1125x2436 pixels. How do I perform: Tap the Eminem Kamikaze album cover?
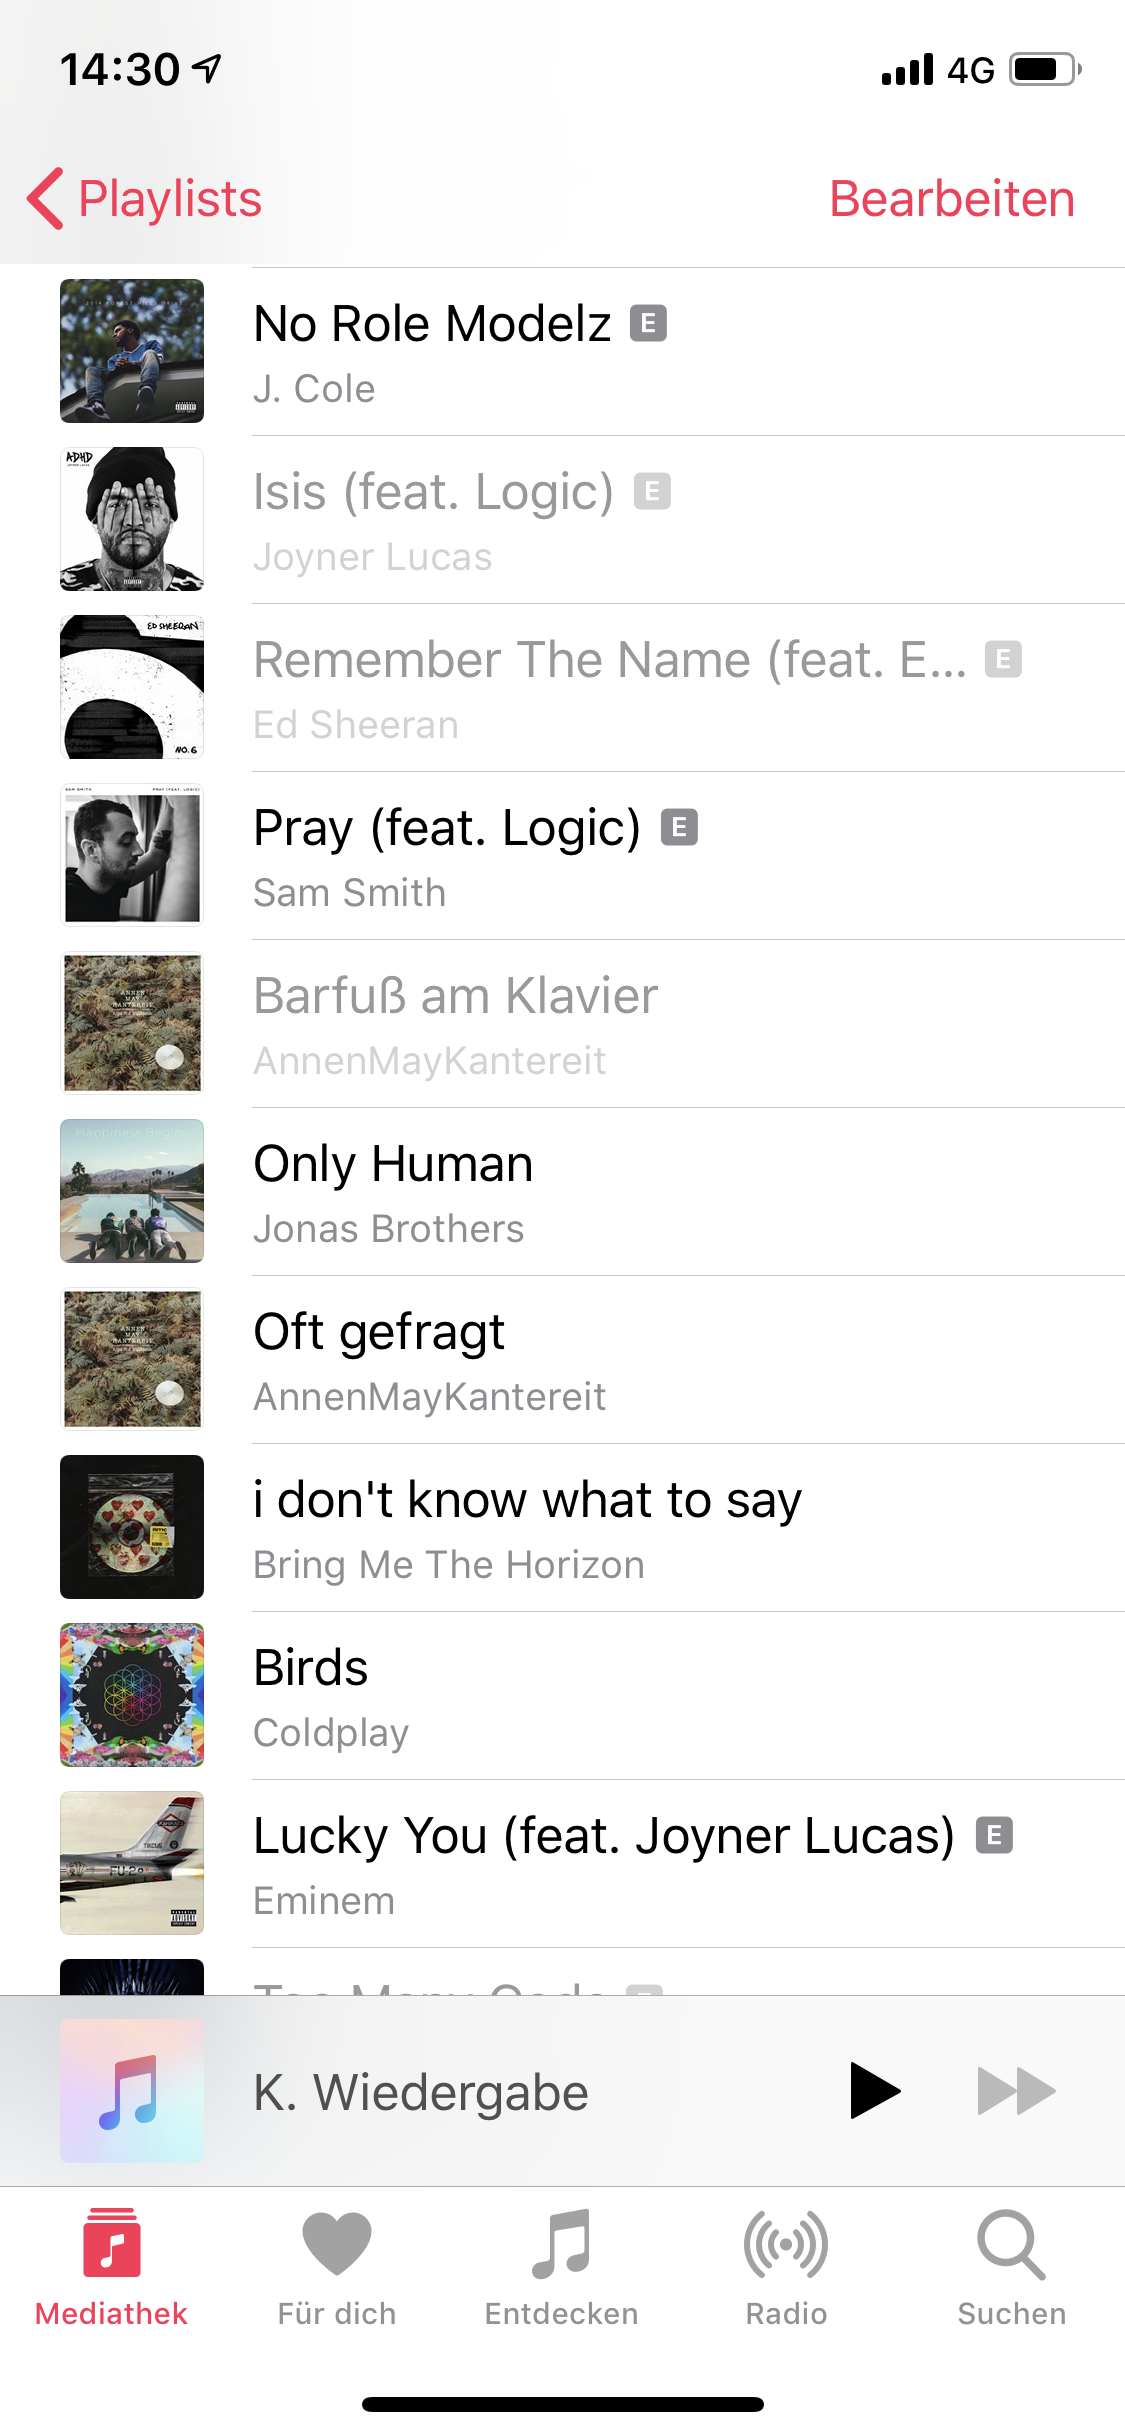(132, 1863)
